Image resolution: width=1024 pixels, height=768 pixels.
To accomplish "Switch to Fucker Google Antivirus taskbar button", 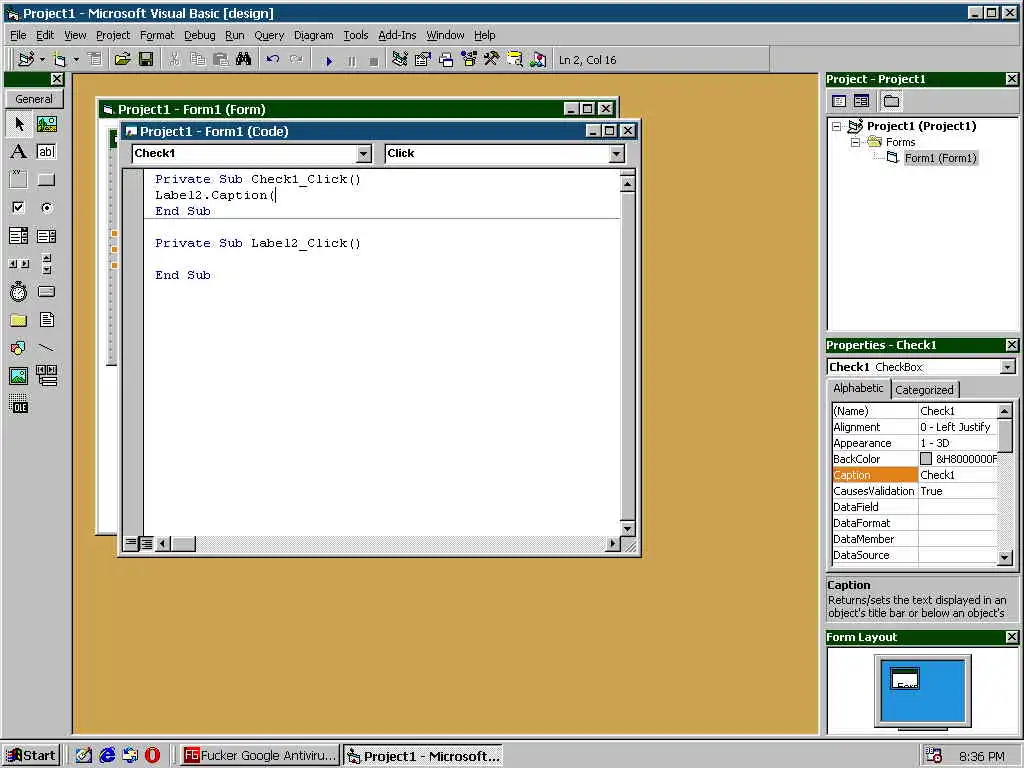I will click(260, 756).
